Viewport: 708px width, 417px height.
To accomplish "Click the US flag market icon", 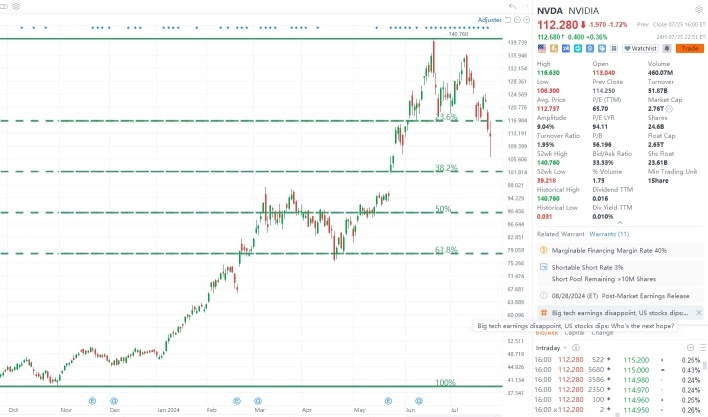I will pos(542,48).
